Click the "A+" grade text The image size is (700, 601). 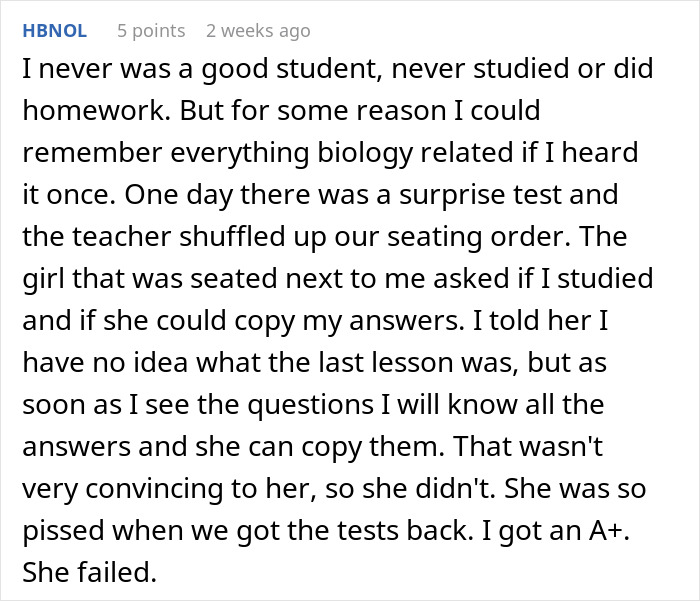click(634, 531)
